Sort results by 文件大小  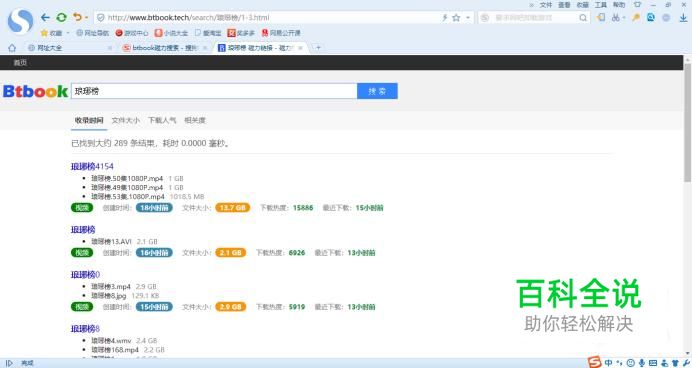125,120
